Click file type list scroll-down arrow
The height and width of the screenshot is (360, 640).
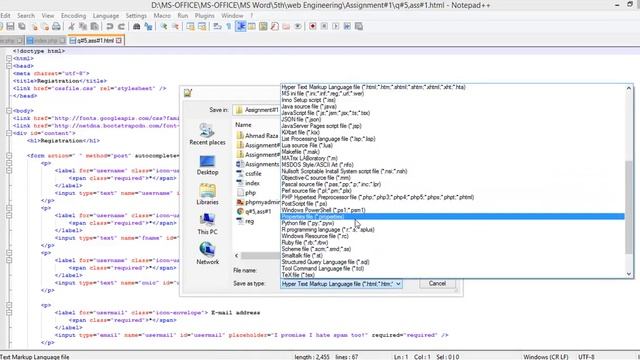coord(629,274)
